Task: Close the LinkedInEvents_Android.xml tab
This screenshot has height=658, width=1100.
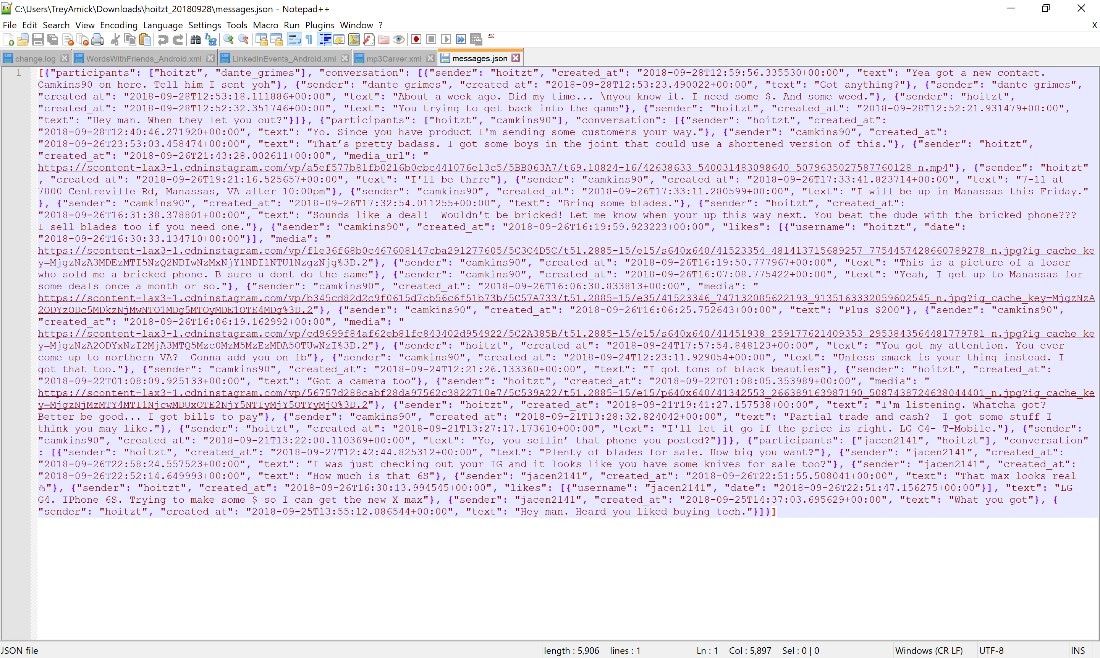Action: click(345, 58)
